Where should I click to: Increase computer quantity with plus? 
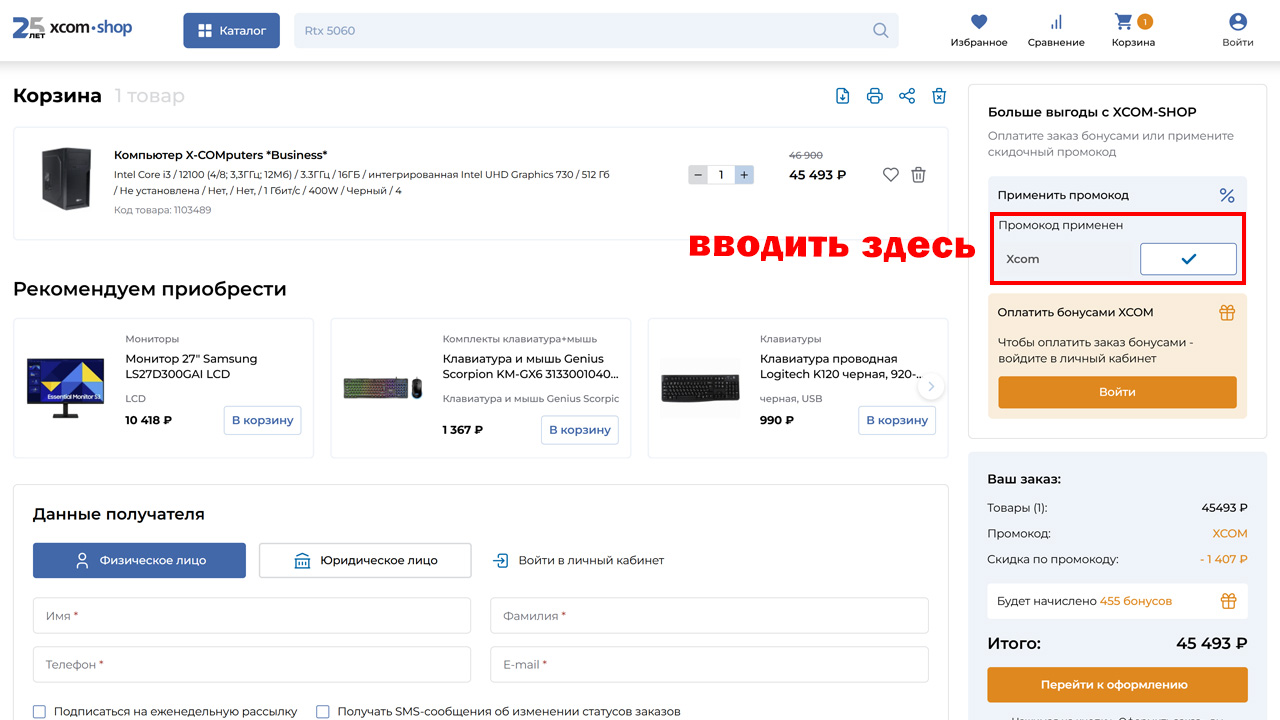[743, 175]
